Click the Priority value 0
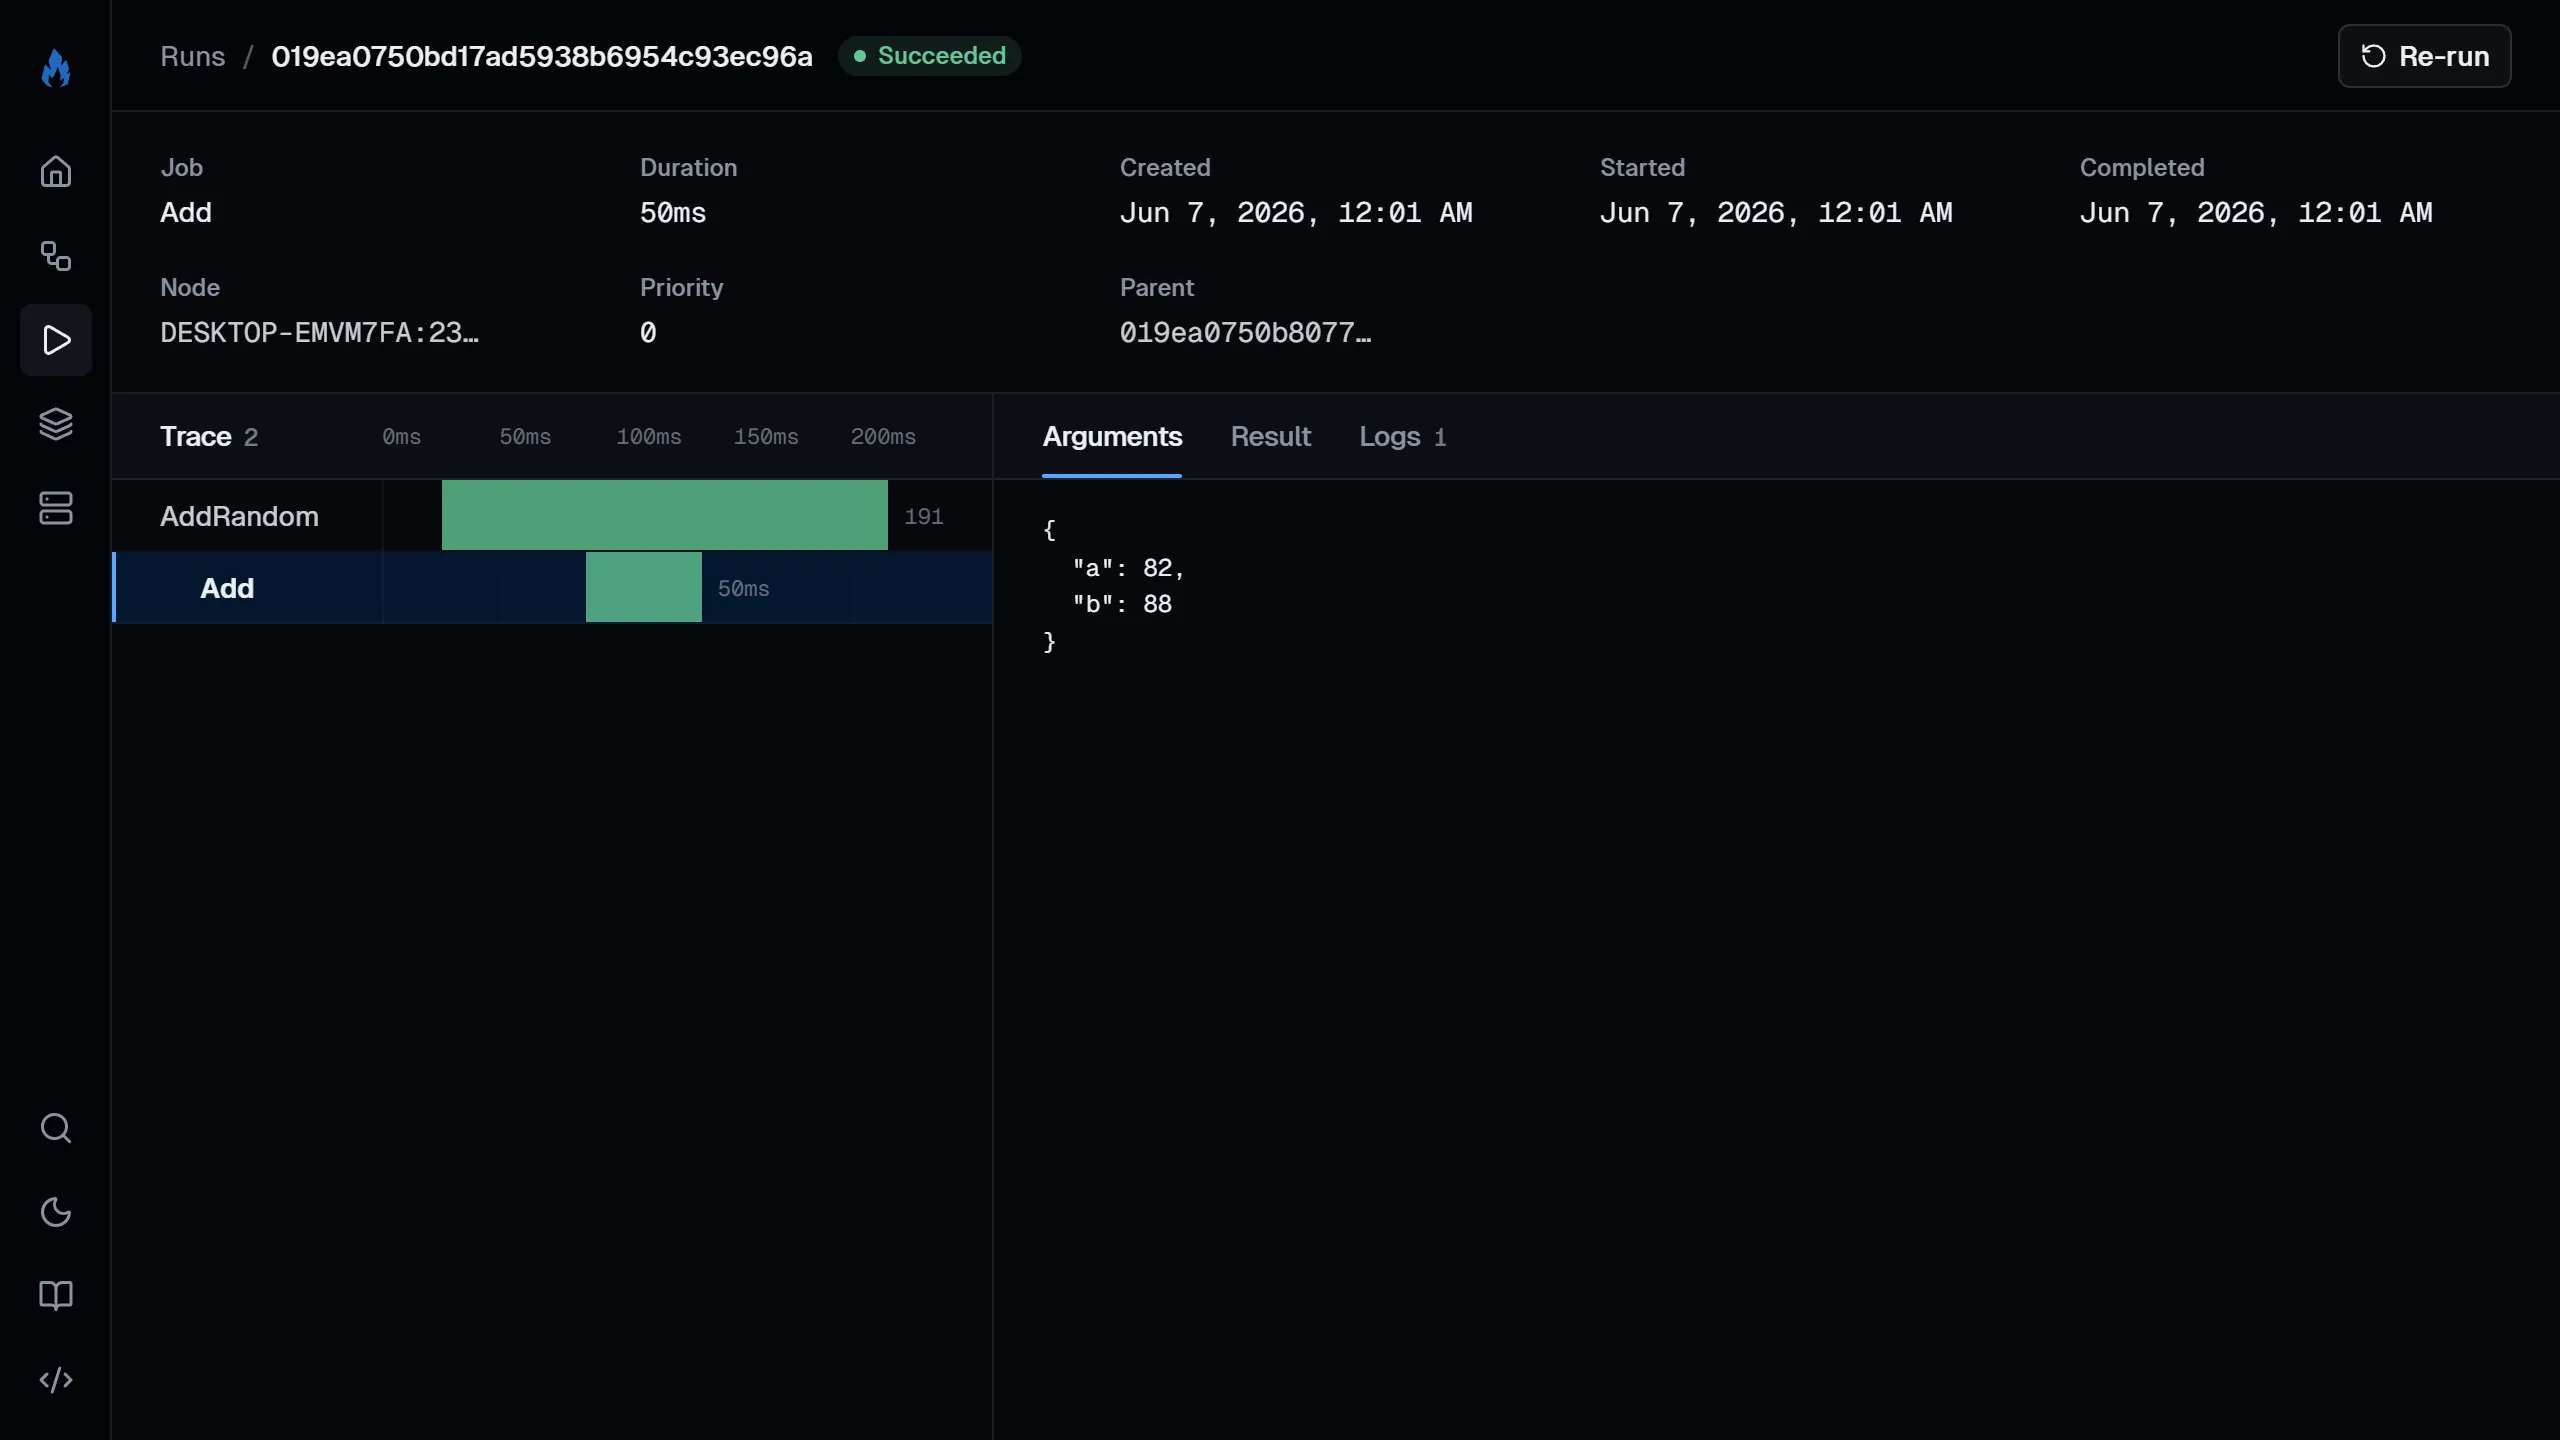 648,333
